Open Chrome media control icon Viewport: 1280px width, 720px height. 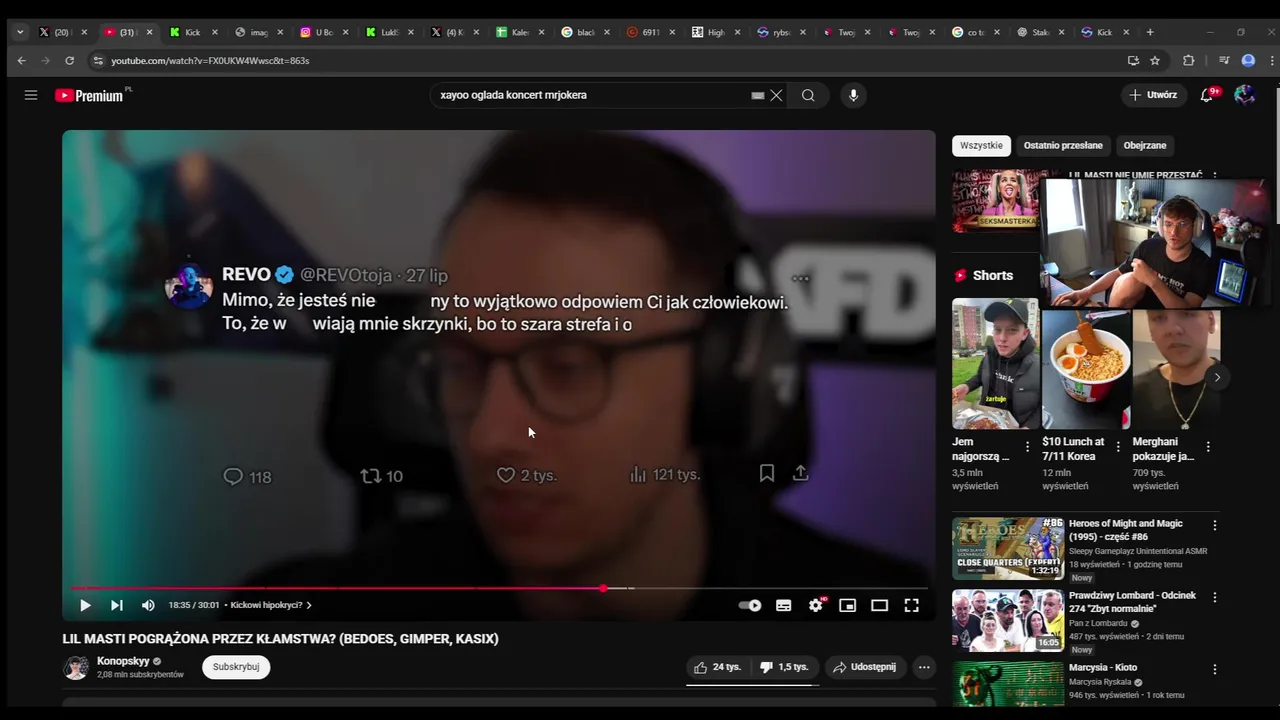(x=1224, y=60)
